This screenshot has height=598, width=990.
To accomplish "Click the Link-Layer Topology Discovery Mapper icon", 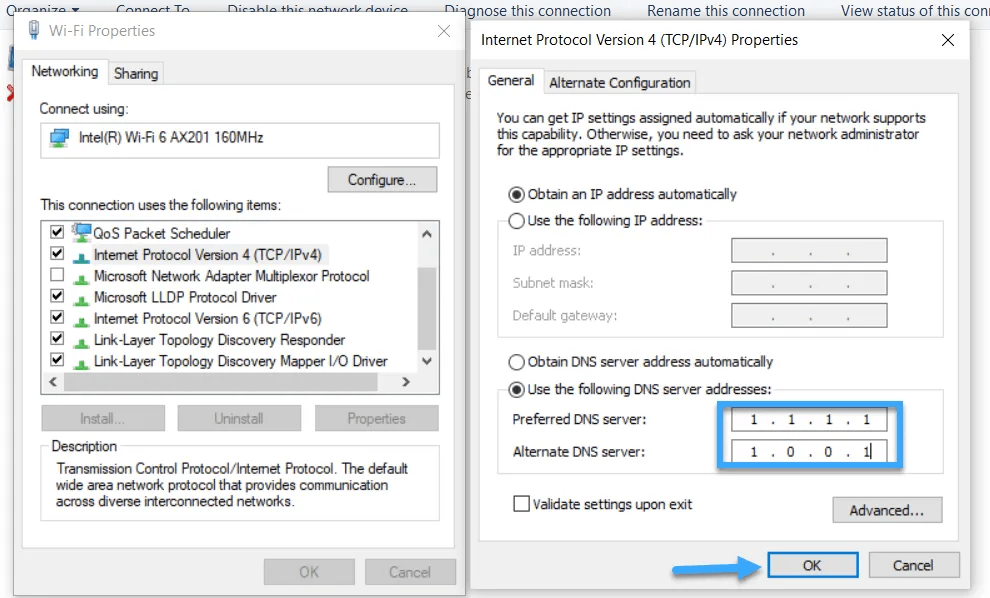I will pos(81,362).
